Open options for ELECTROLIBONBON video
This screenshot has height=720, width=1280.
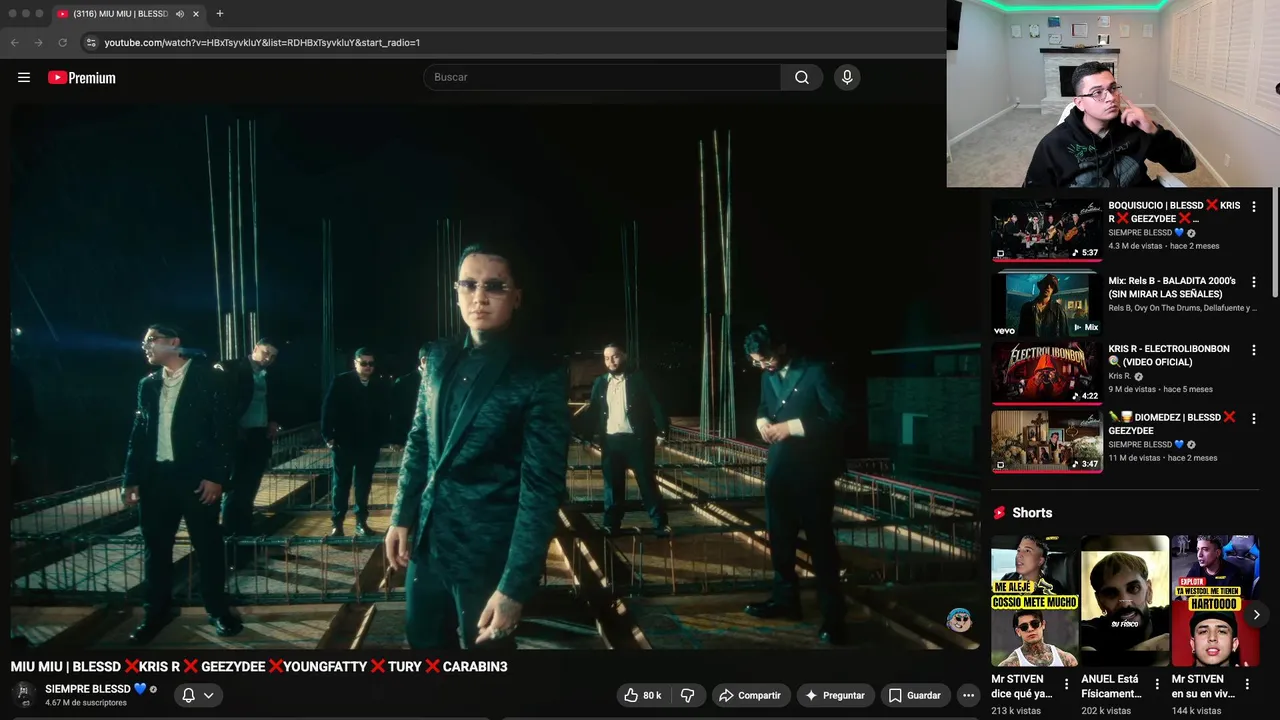[x=1254, y=350]
